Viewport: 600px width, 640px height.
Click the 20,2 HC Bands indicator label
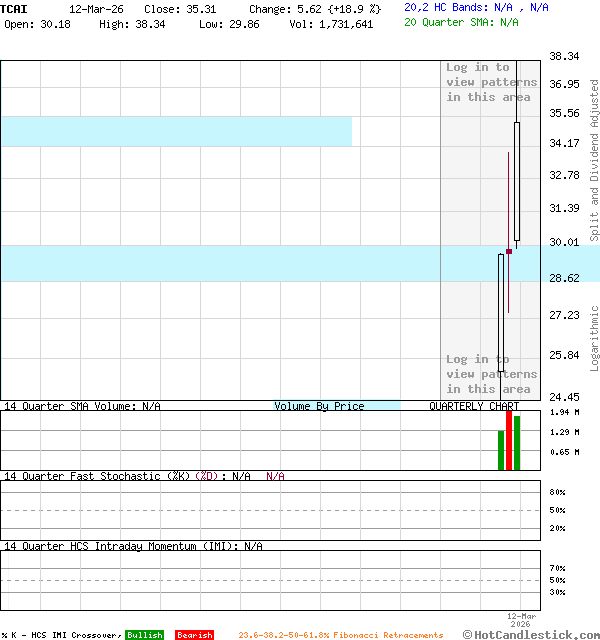pyautogui.click(x=476, y=7)
